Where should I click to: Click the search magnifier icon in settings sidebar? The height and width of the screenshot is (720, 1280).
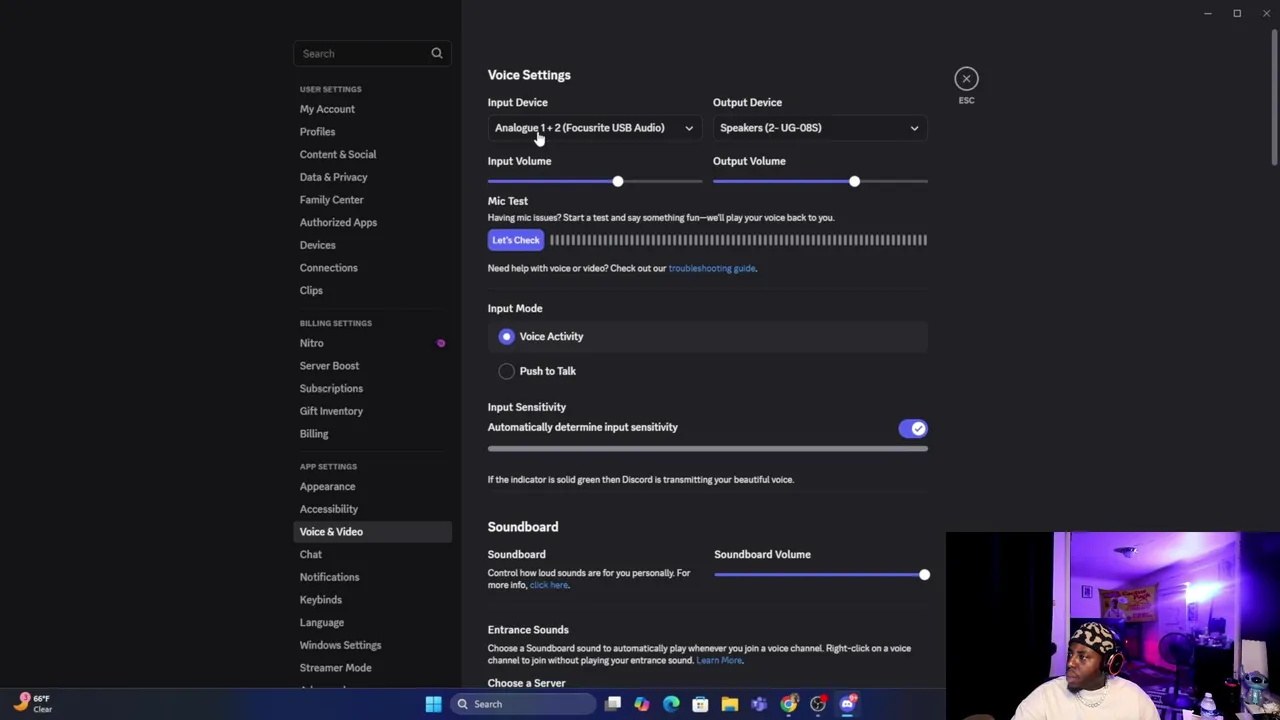point(437,53)
